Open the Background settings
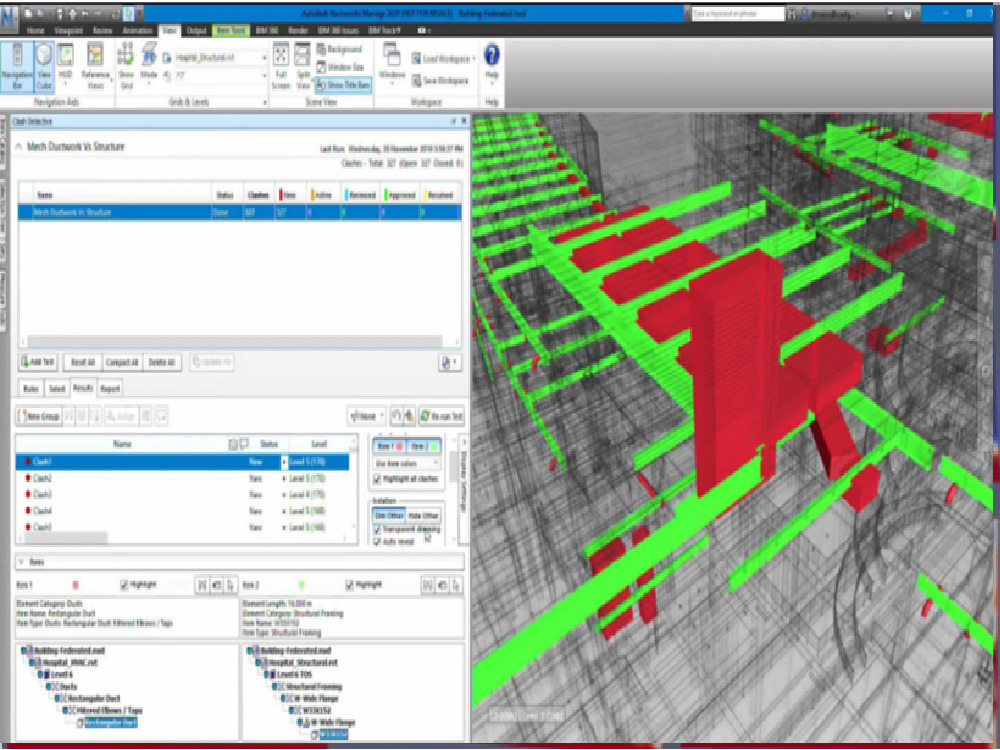The width and height of the screenshot is (1000, 750). pyautogui.click(x=339, y=49)
